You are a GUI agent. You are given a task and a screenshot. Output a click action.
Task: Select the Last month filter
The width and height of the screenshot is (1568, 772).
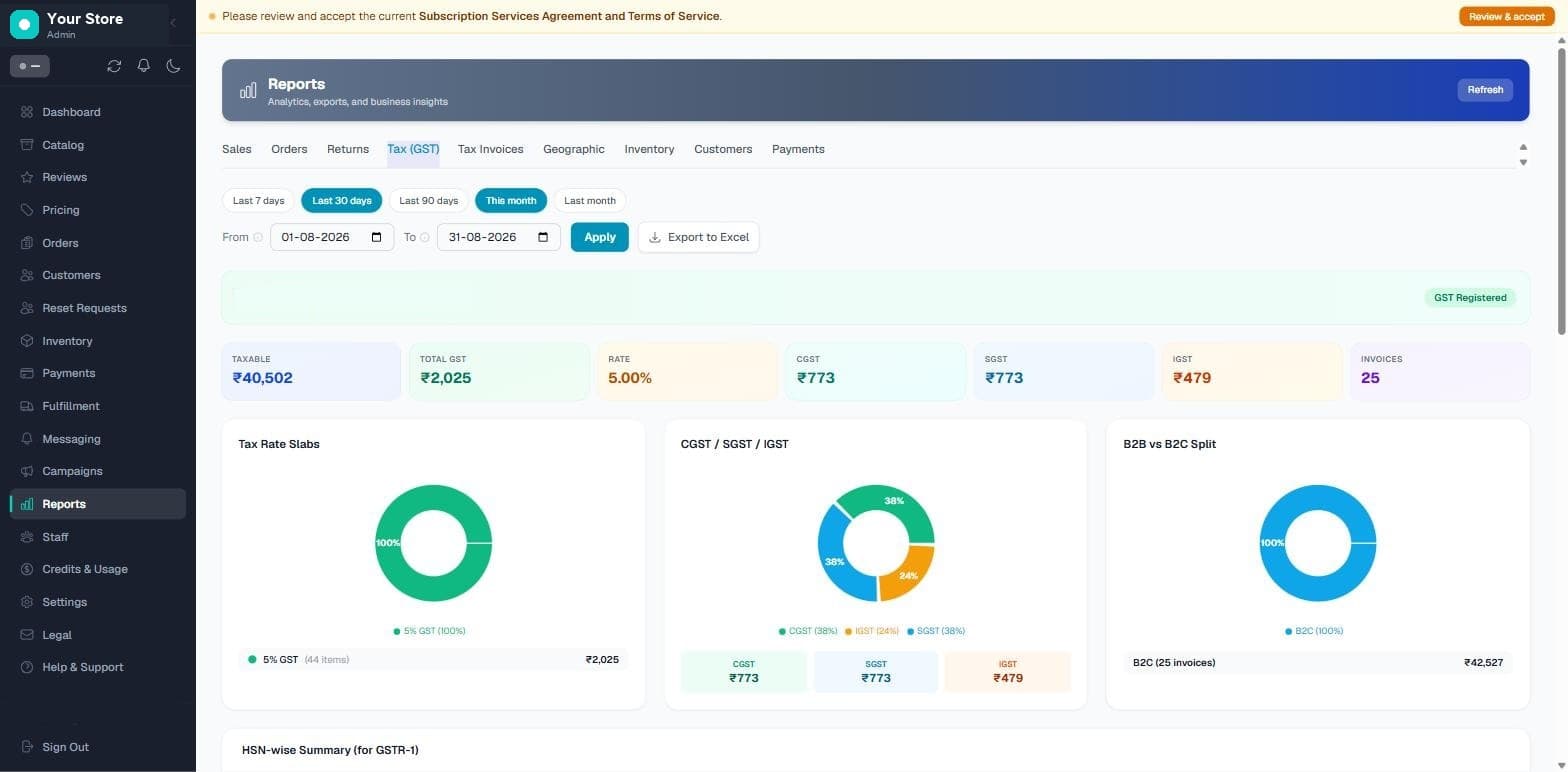(x=590, y=201)
